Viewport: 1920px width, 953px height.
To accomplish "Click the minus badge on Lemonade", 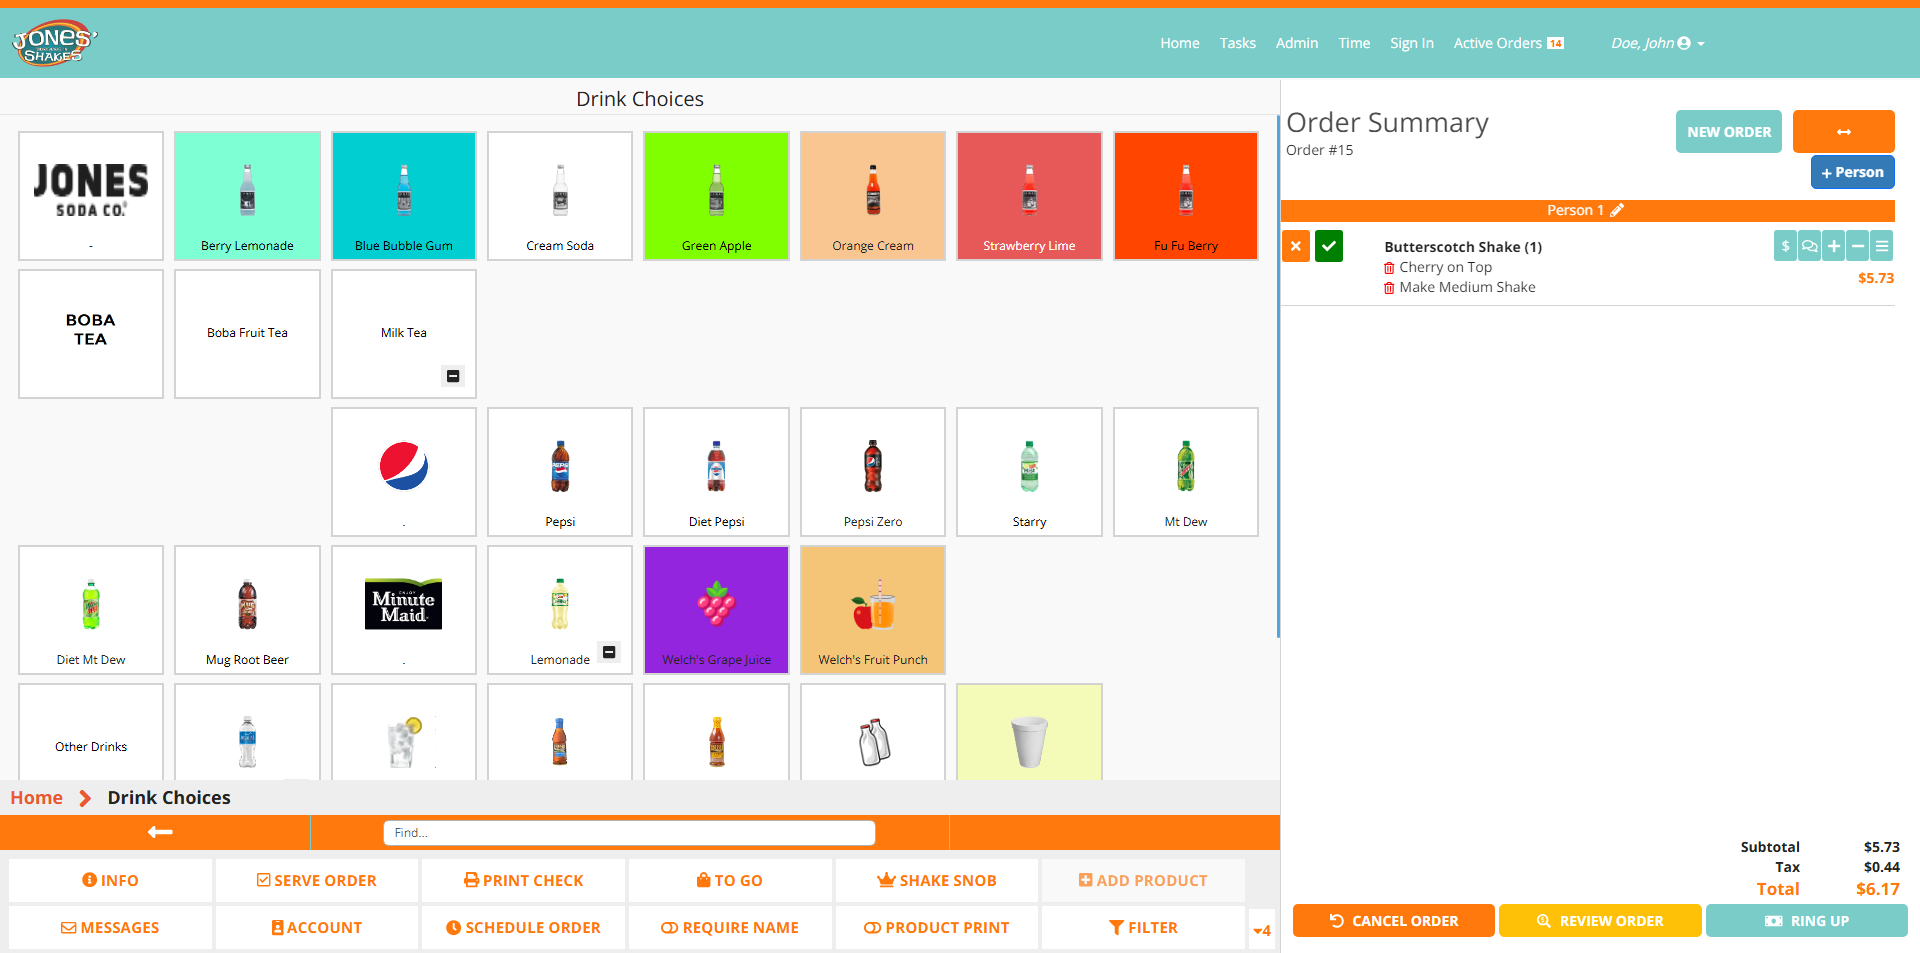I will point(609,652).
